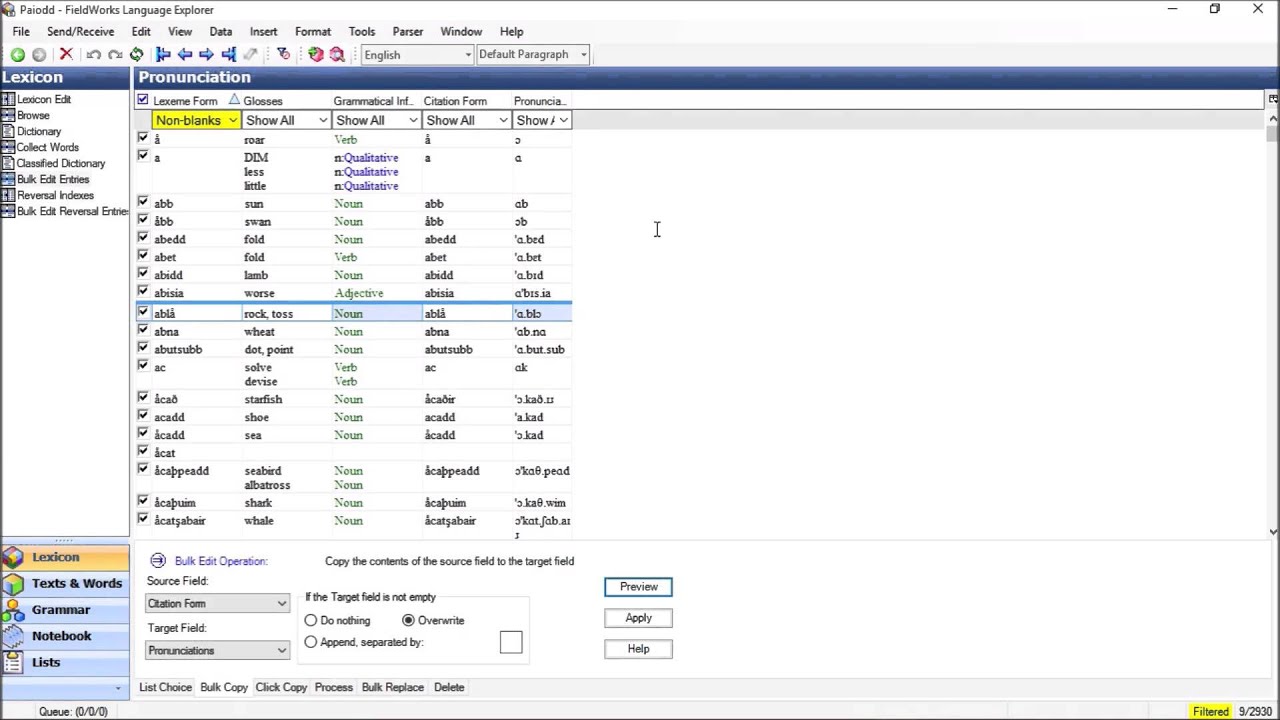Uncheck the checkbox for entry abedd

(143, 238)
